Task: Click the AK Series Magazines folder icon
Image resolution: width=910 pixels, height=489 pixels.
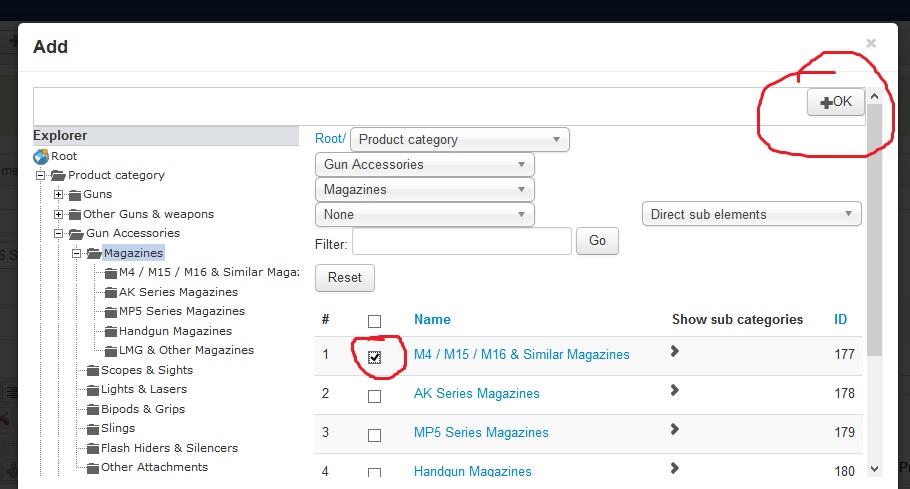Action: [111, 292]
